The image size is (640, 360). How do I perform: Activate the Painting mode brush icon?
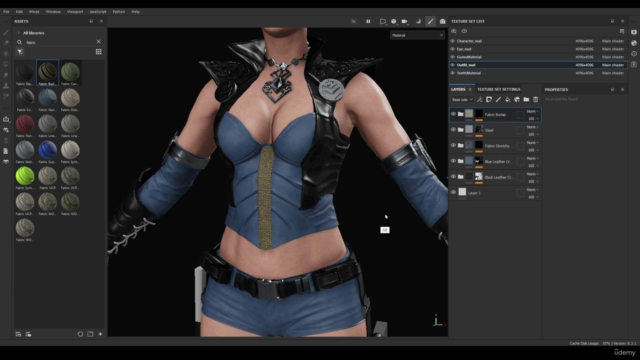431,21
